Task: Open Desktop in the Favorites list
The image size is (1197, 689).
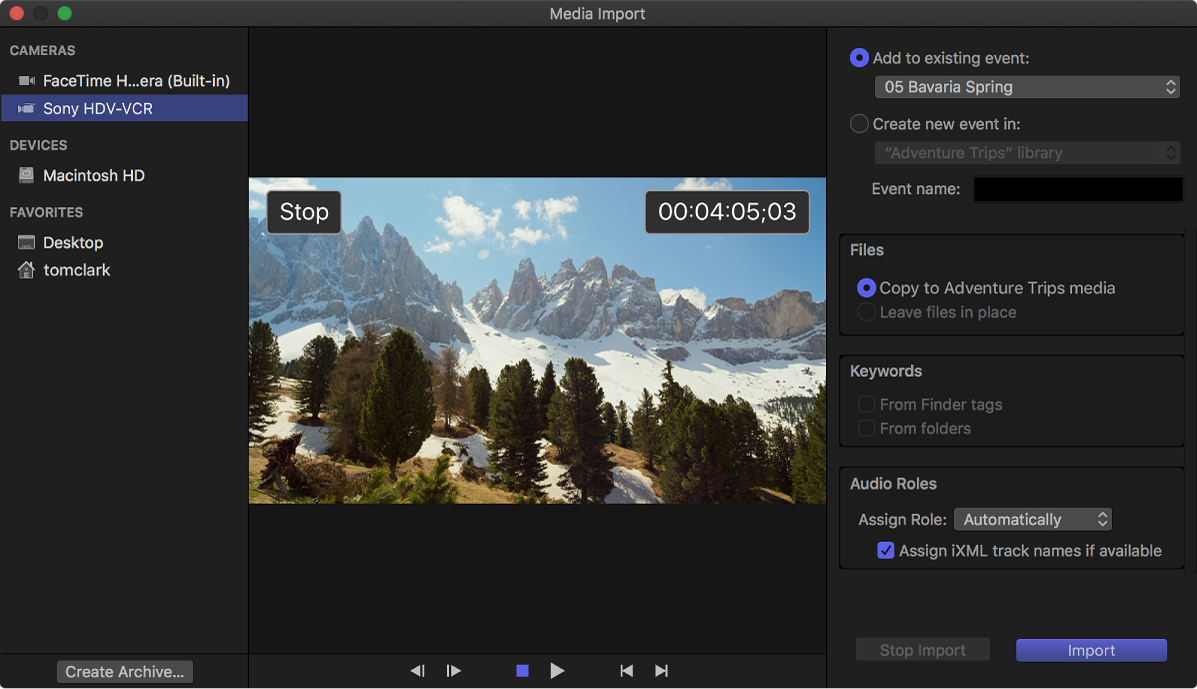Action: point(75,242)
